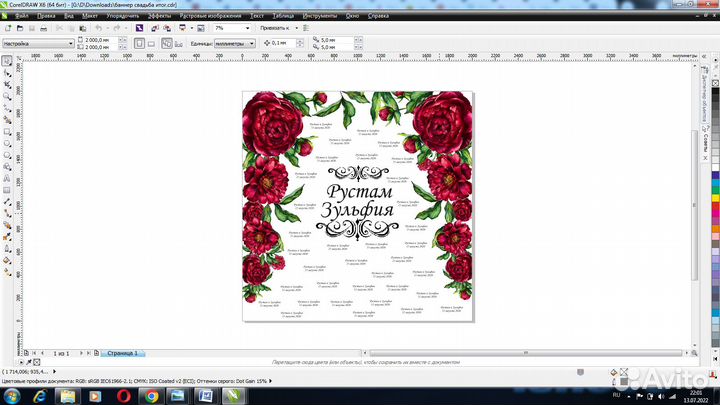Viewport: 720px width, 405px height.
Task: Switch to the Страница 1 page tab
Action: coord(121,353)
